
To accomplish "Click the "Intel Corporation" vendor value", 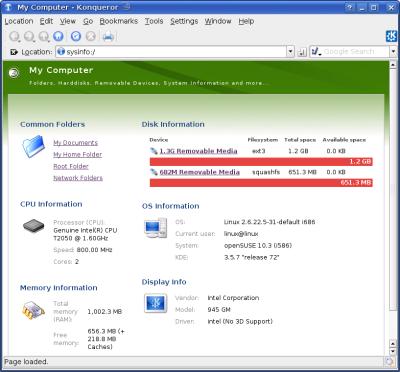I will [233, 298].
